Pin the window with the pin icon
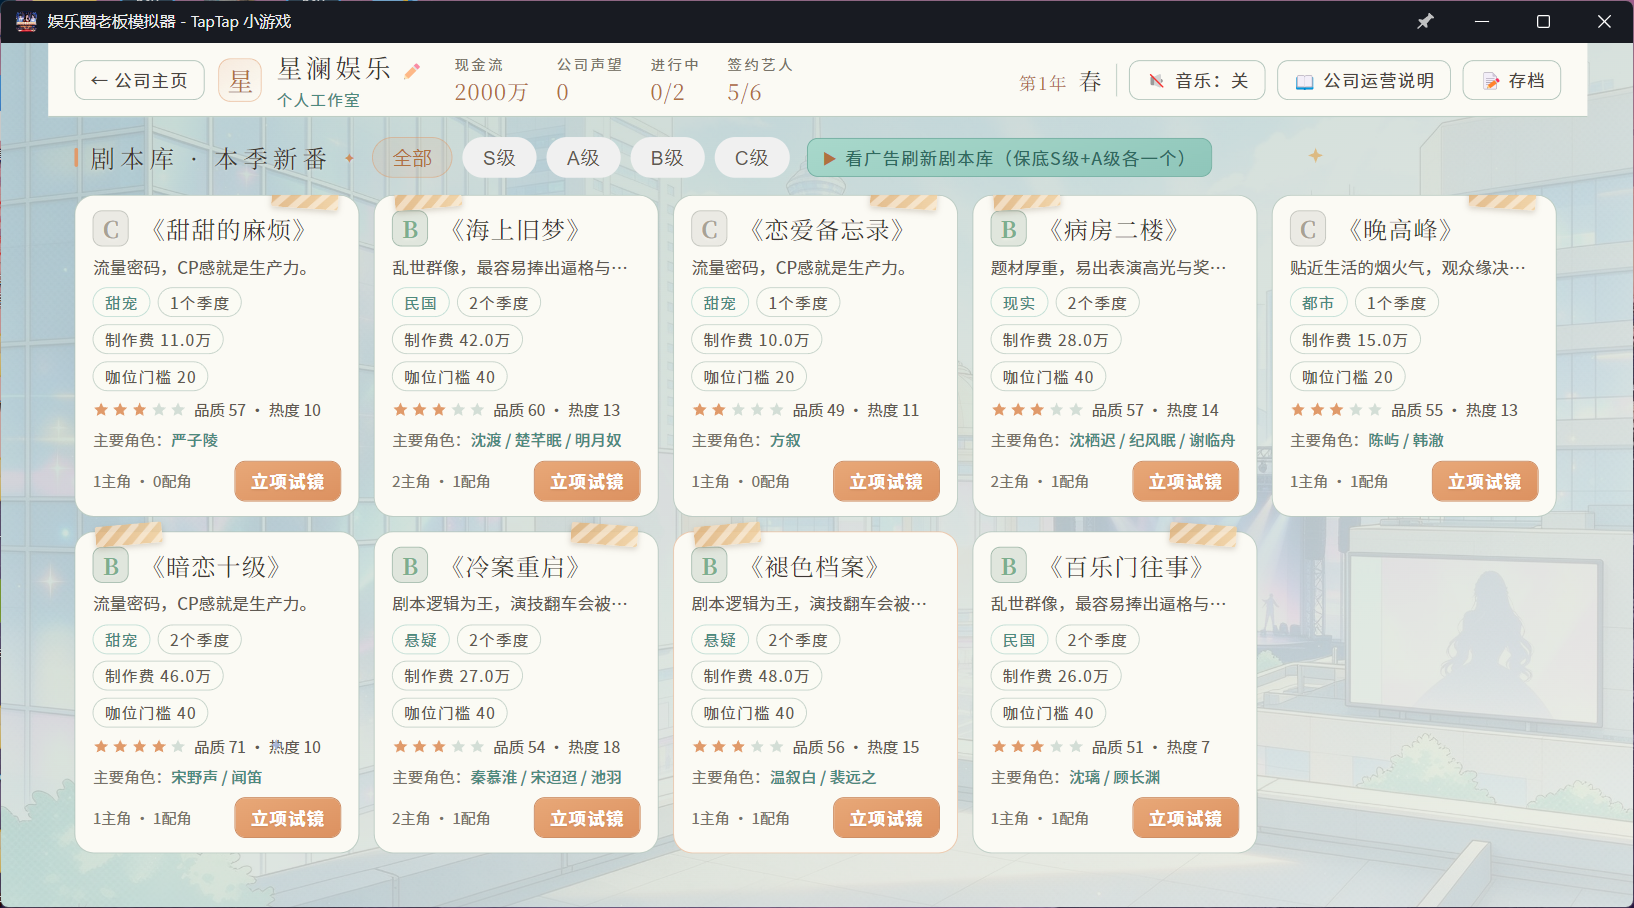The image size is (1634, 908). 1425,21
